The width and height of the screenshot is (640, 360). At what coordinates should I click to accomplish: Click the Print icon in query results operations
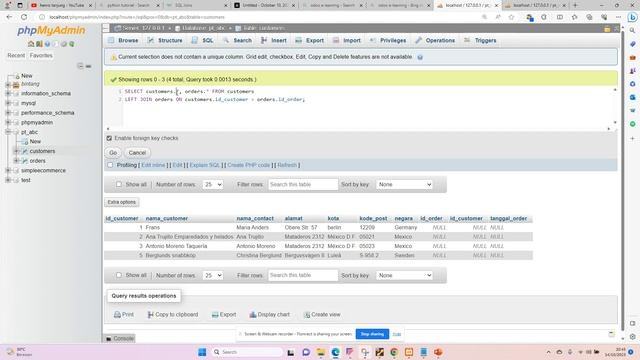pyautogui.click(x=117, y=315)
